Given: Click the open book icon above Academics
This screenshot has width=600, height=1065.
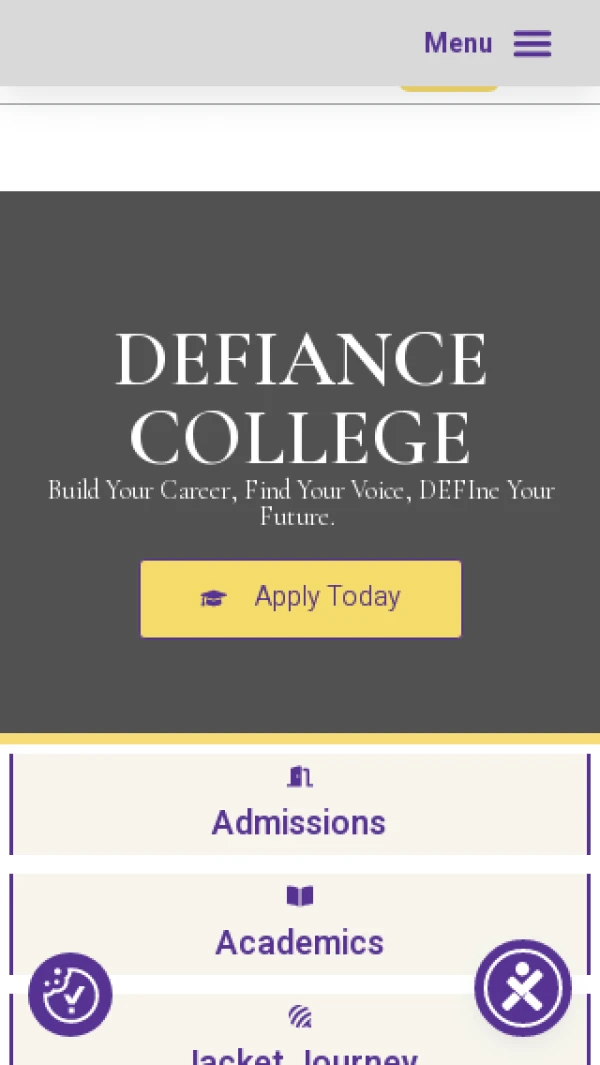Looking at the screenshot, I should tap(300, 896).
